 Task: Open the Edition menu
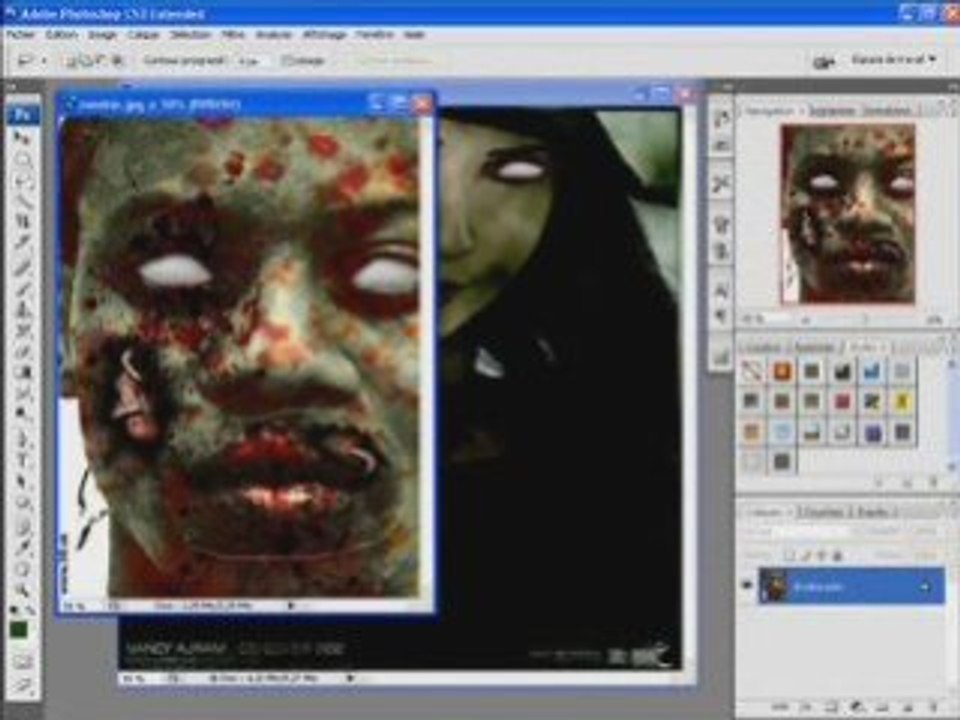62,34
